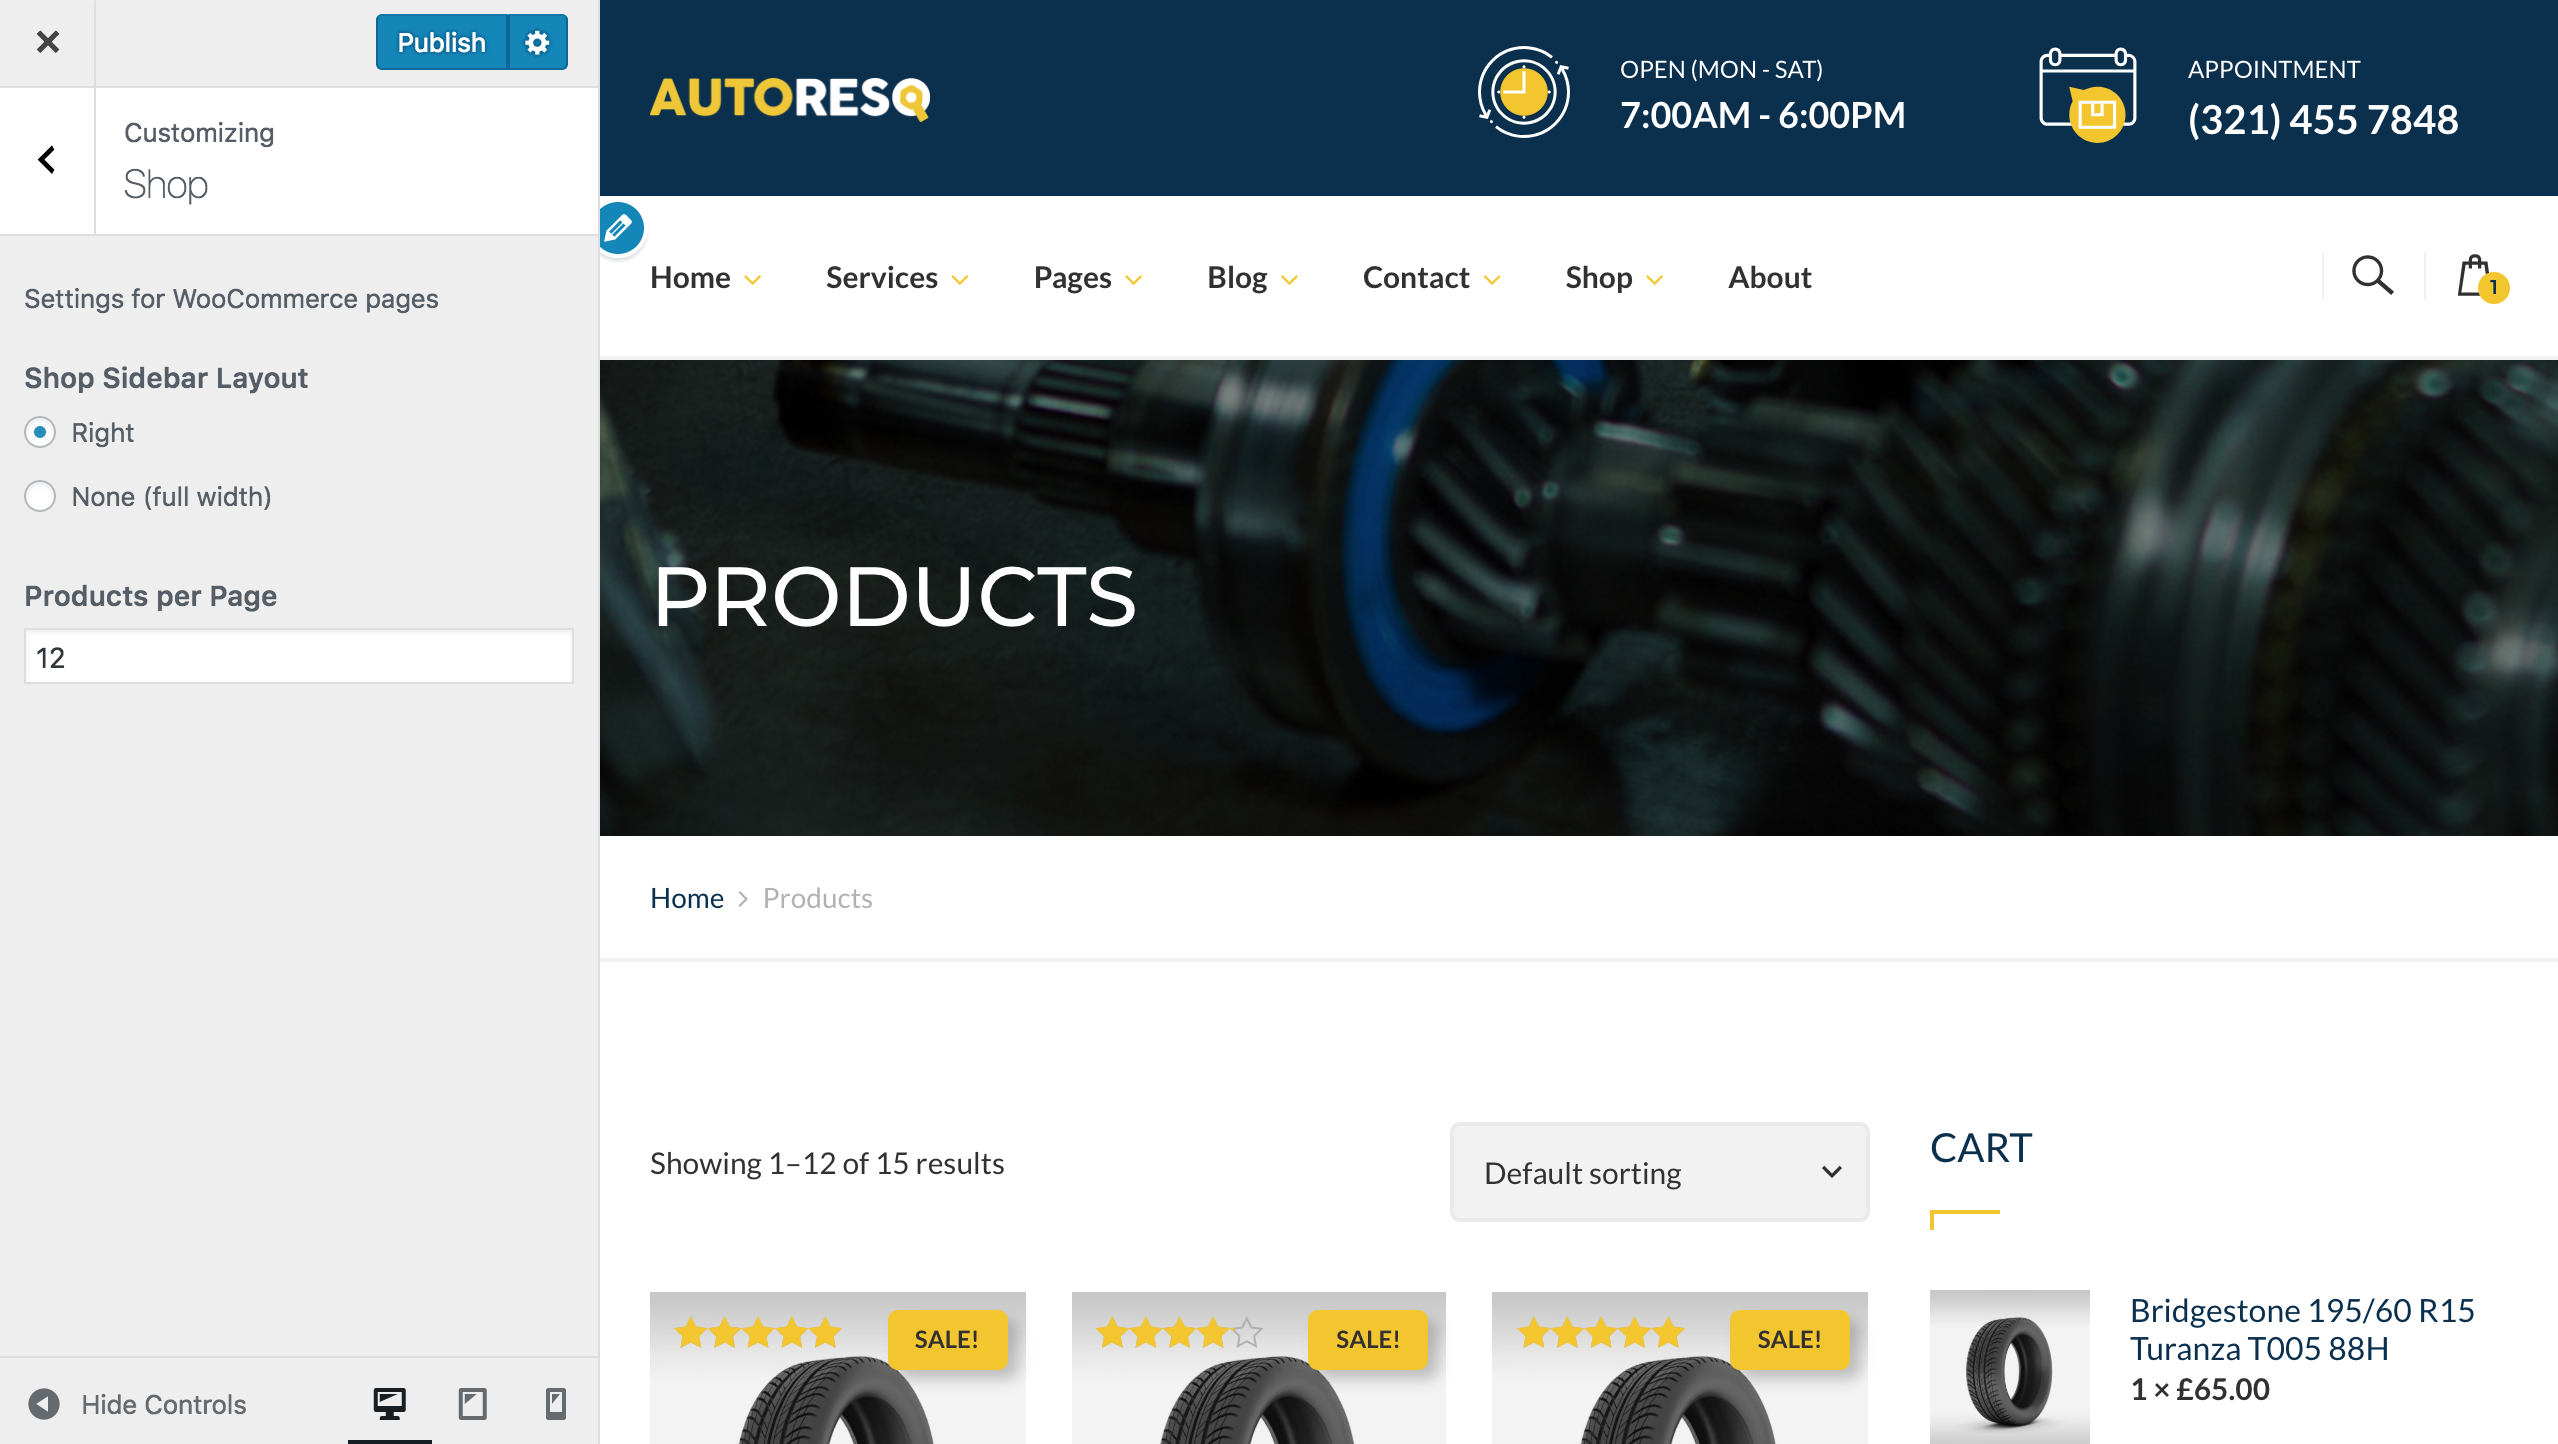This screenshot has width=2558, height=1444.
Task: Click 'Settings for WooCommerce pages' description
Action: (231, 299)
